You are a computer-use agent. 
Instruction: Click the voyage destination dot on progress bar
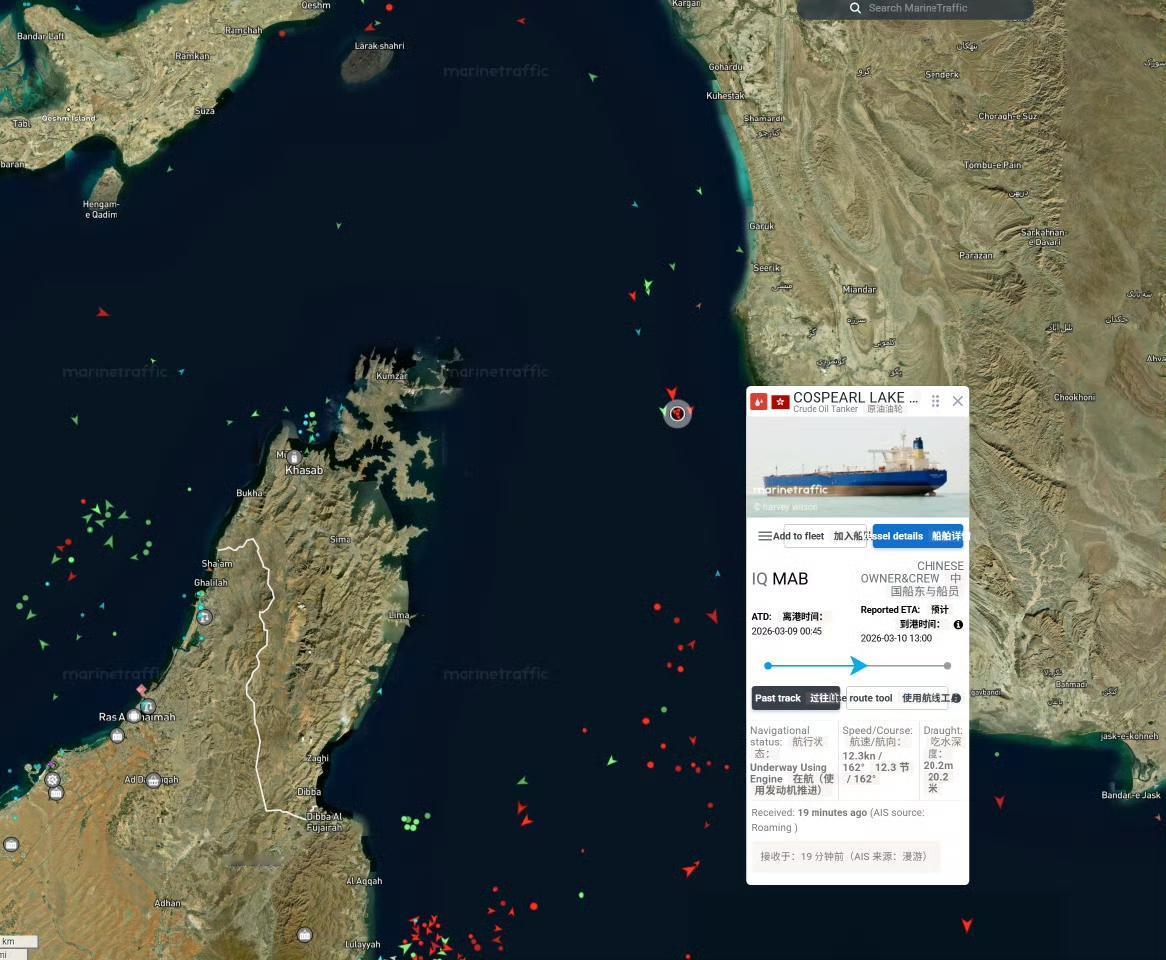[x=947, y=666]
